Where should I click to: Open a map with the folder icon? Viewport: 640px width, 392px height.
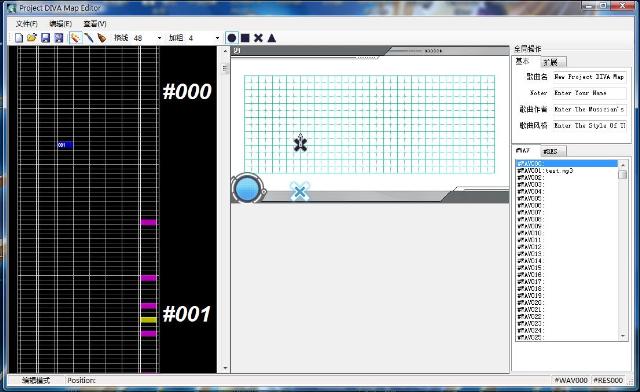click(x=32, y=38)
